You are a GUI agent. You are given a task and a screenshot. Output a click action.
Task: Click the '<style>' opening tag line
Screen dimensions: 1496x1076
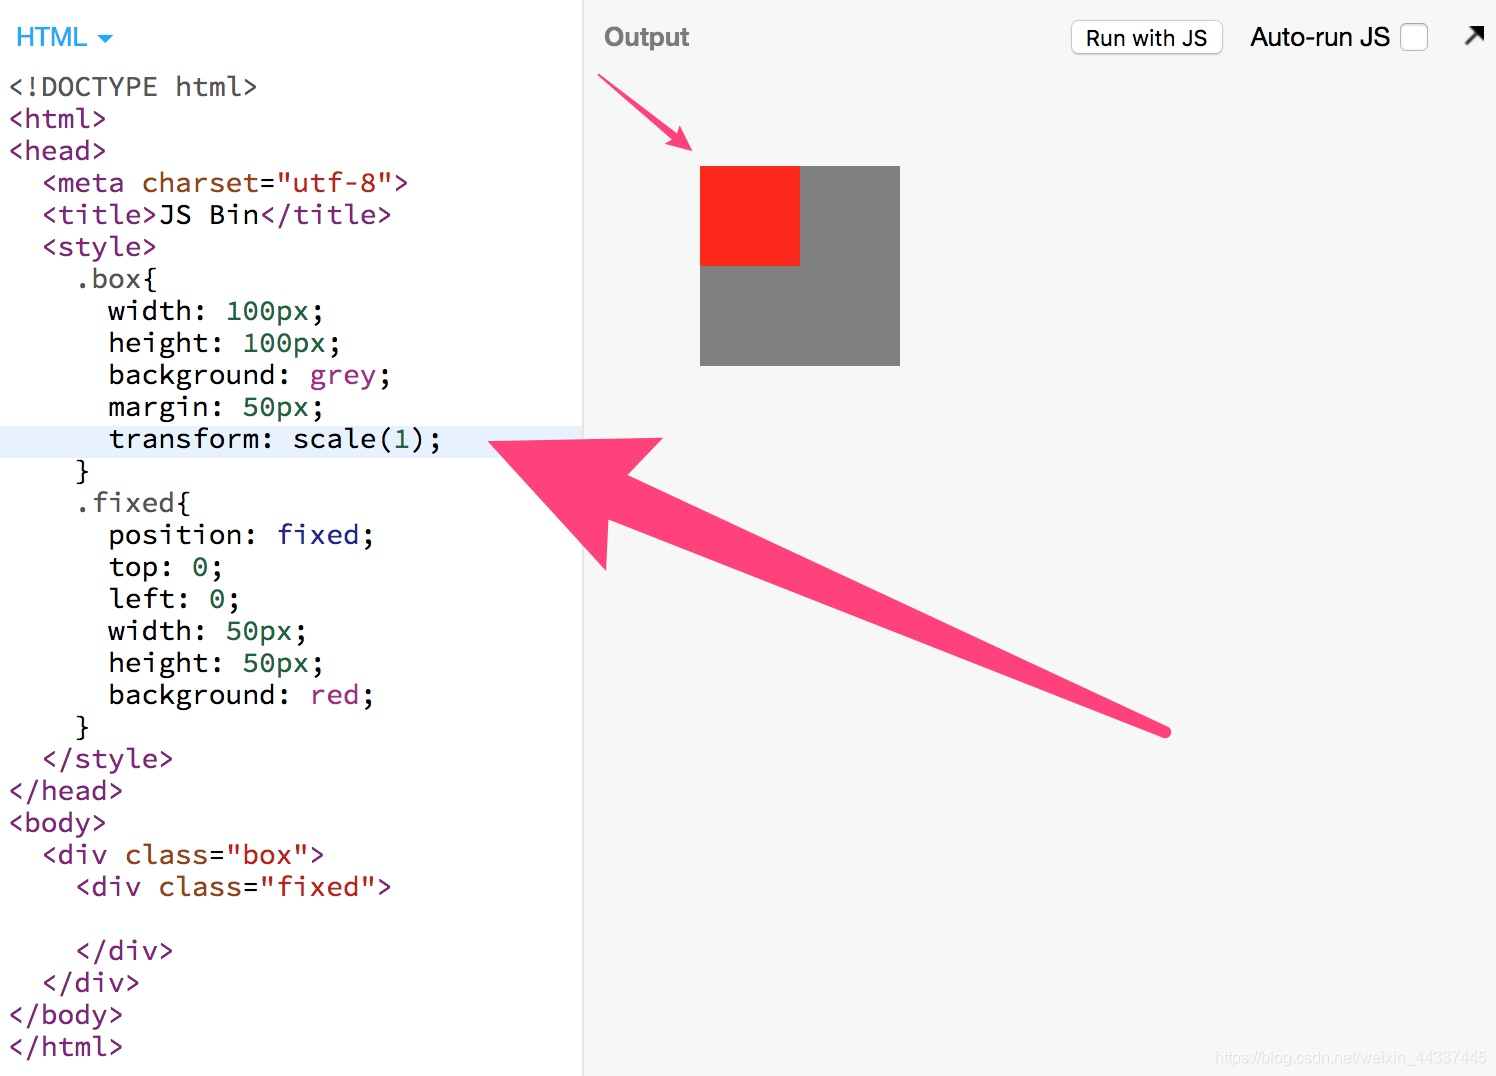coord(99,247)
